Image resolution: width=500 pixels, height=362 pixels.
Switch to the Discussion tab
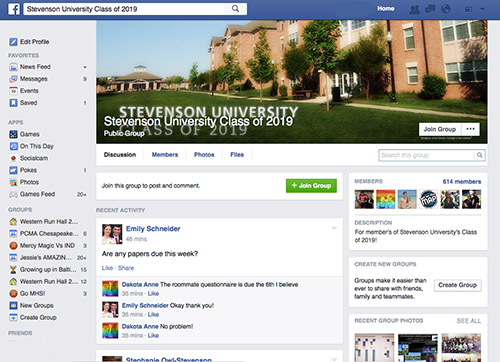point(120,155)
